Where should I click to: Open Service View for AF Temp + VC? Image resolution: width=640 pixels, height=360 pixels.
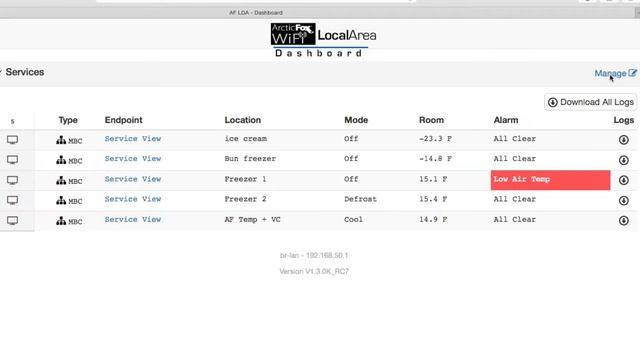(x=133, y=220)
